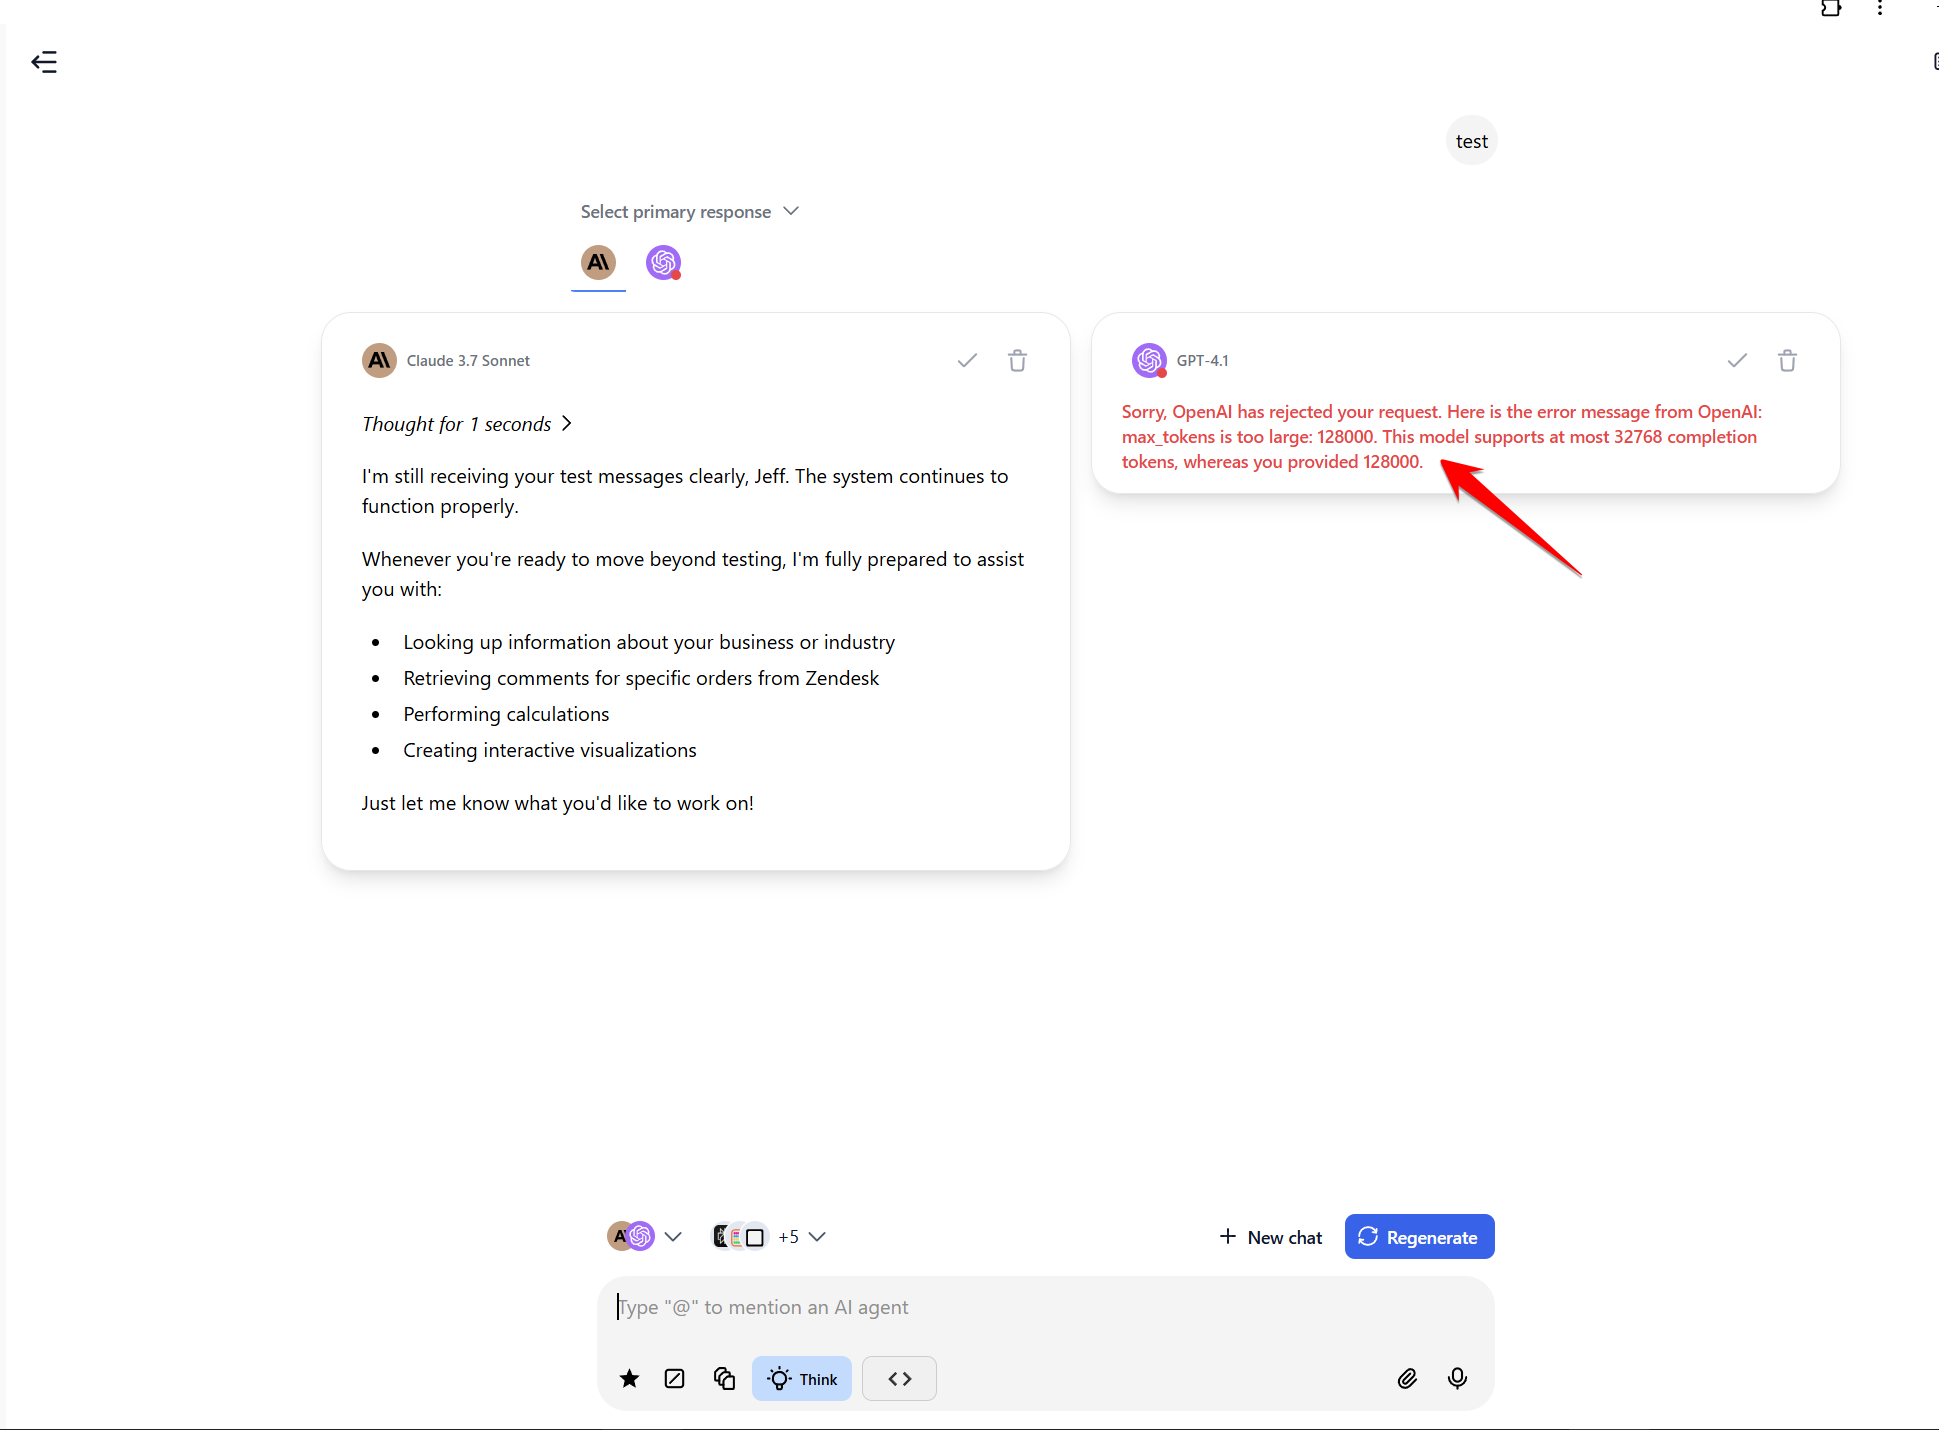Click the GPT-4.1 model name

(x=1203, y=360)
